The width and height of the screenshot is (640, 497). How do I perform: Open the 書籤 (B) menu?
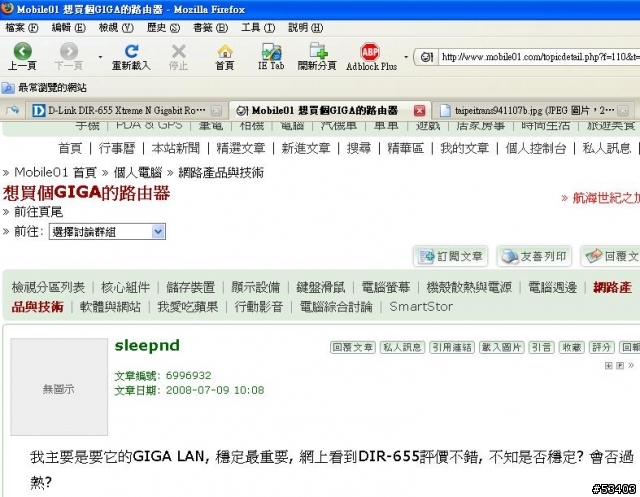(x=211, y=28)
